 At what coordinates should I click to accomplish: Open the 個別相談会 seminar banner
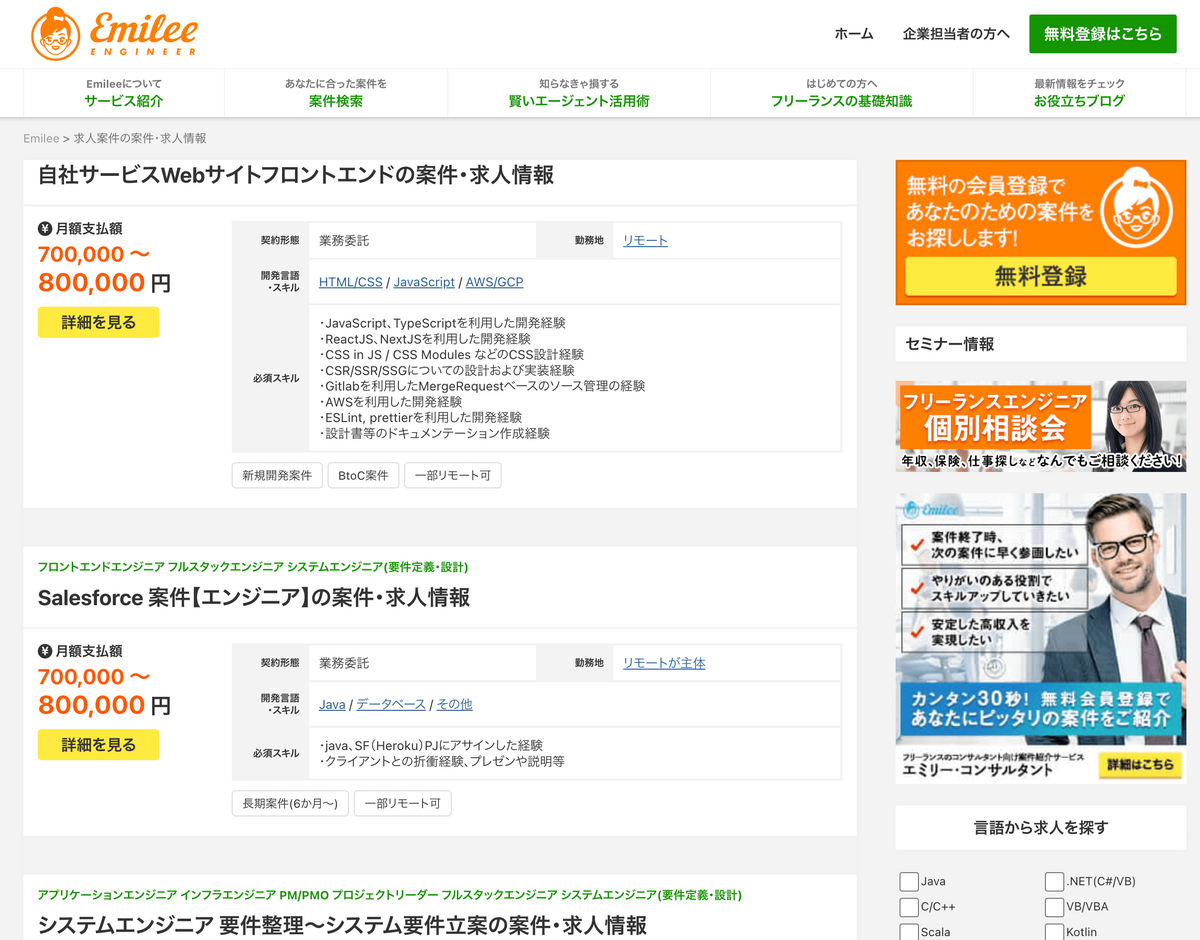point(1040,426)
